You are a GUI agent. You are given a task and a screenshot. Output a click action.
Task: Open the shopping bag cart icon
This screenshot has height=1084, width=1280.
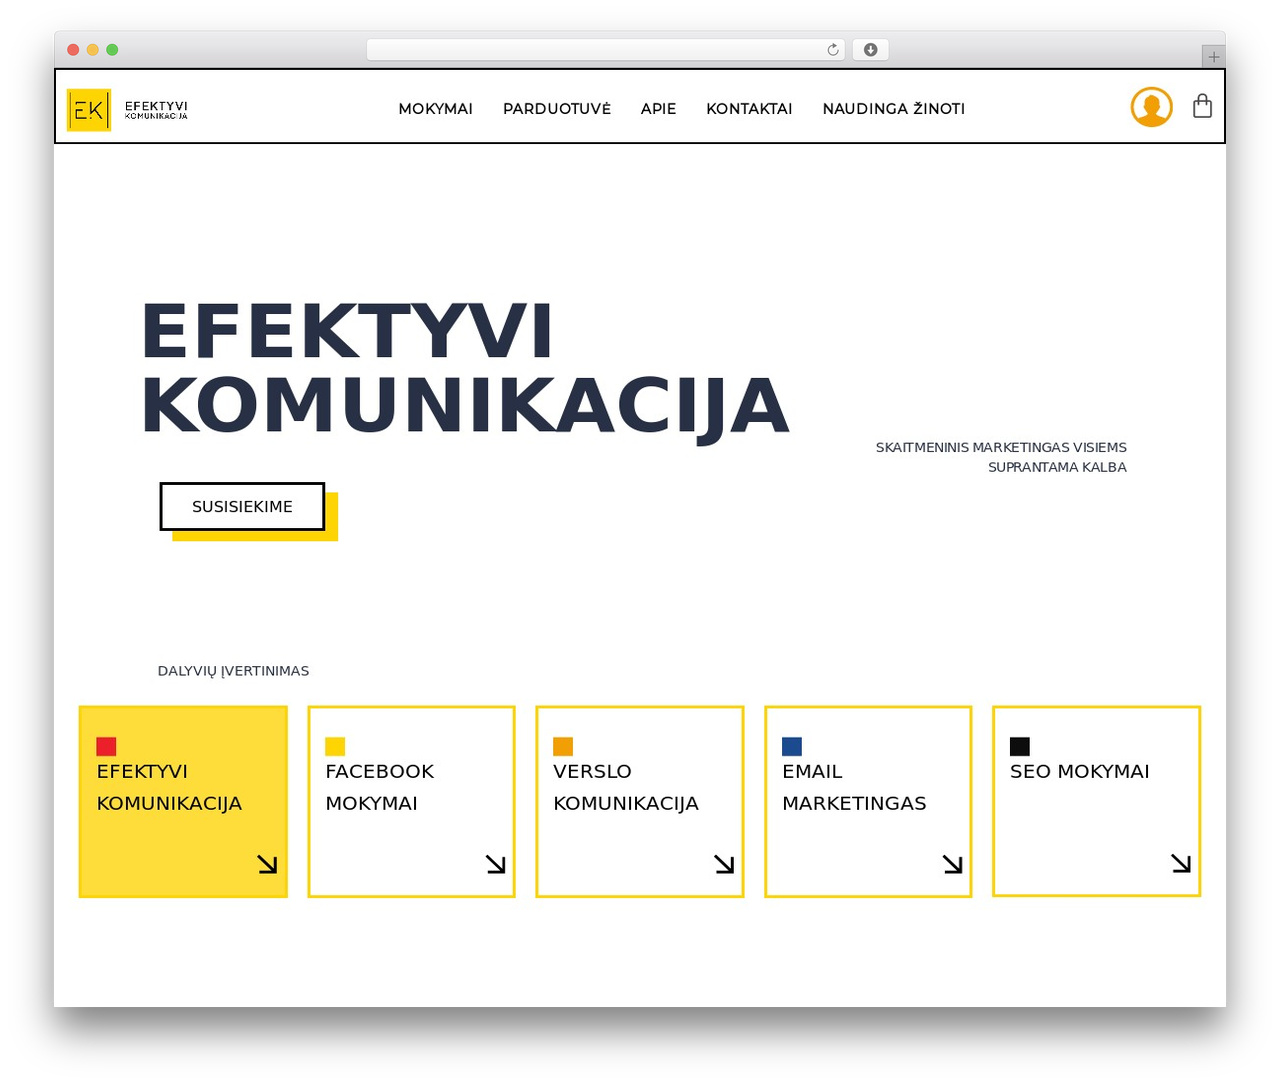[1203, 106]
